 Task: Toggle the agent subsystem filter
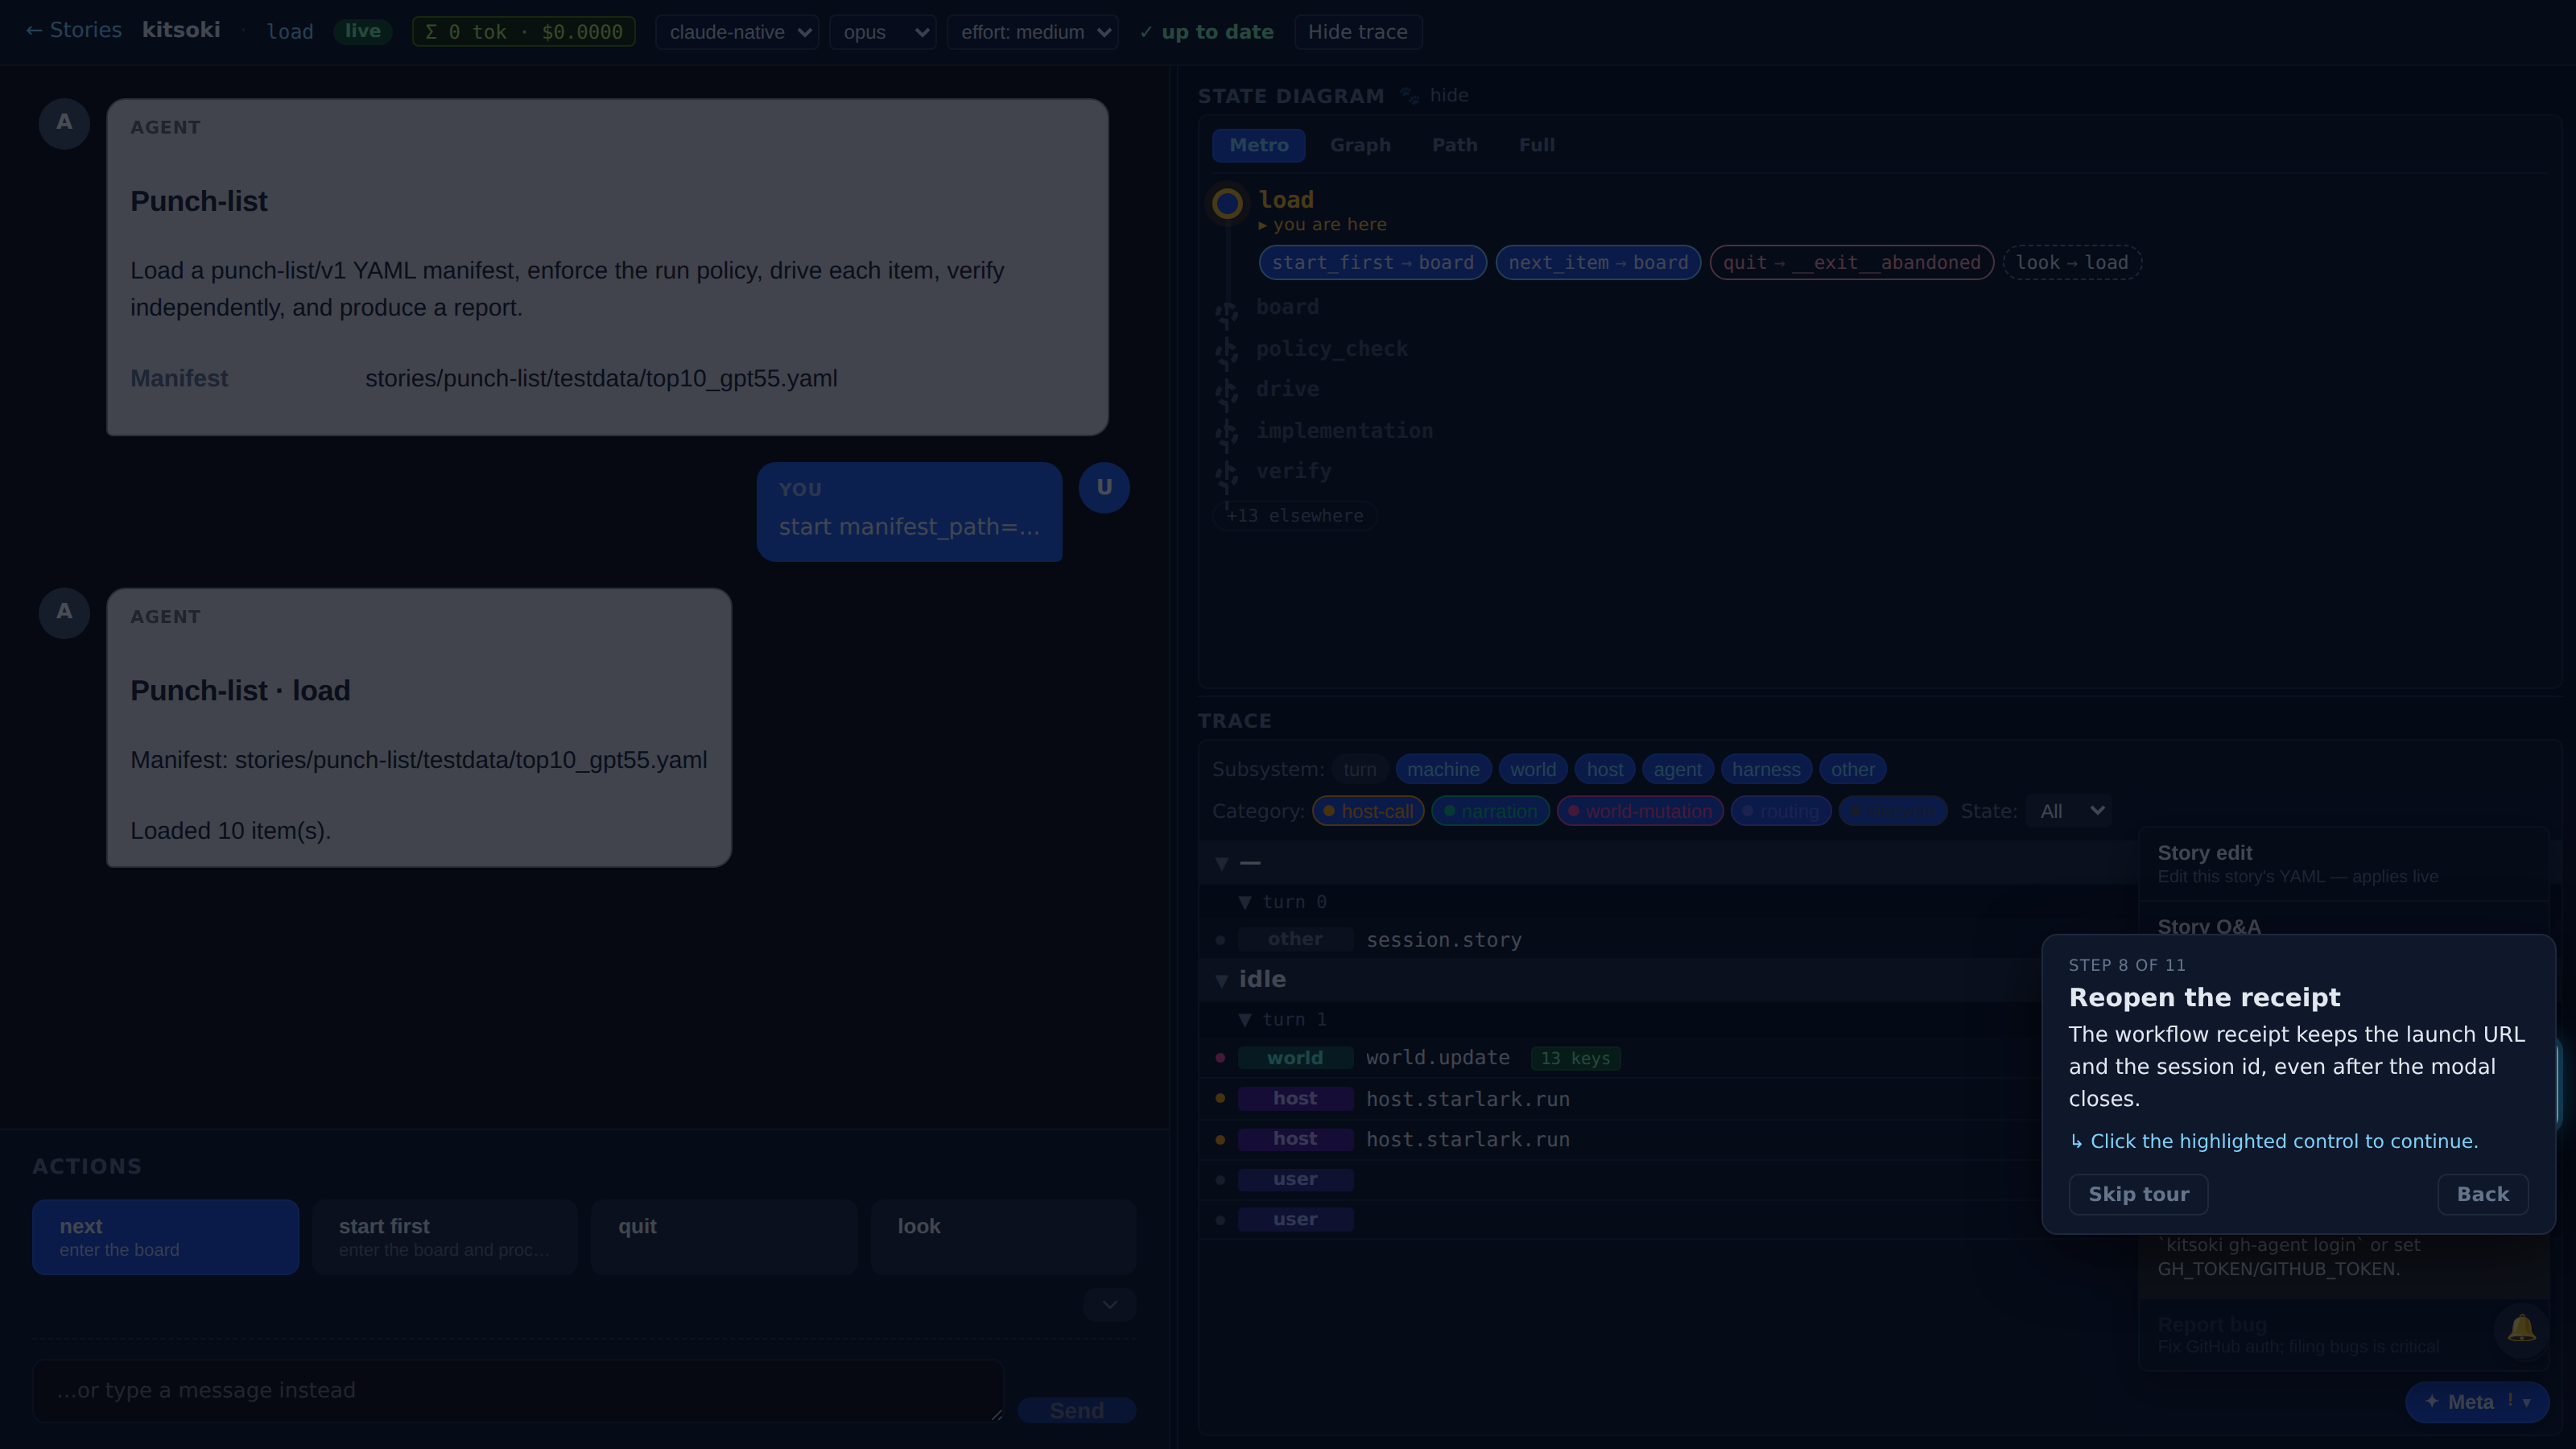[x=1677, y=769]
